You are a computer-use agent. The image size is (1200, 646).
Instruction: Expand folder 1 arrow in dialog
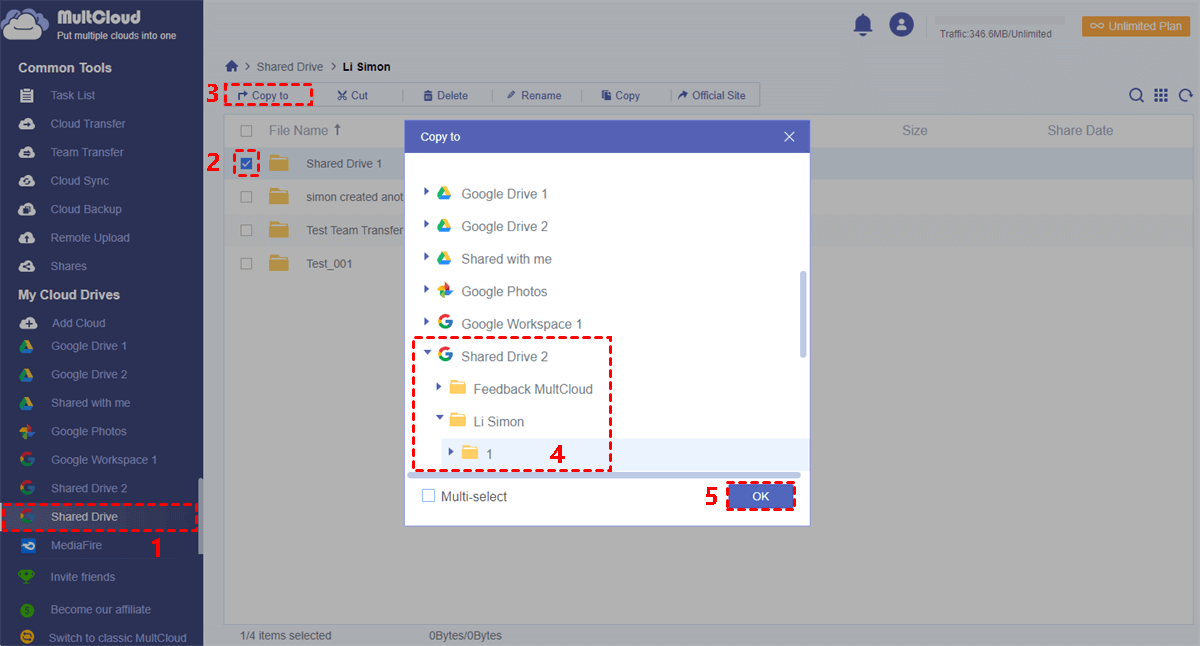coord(451,451)
